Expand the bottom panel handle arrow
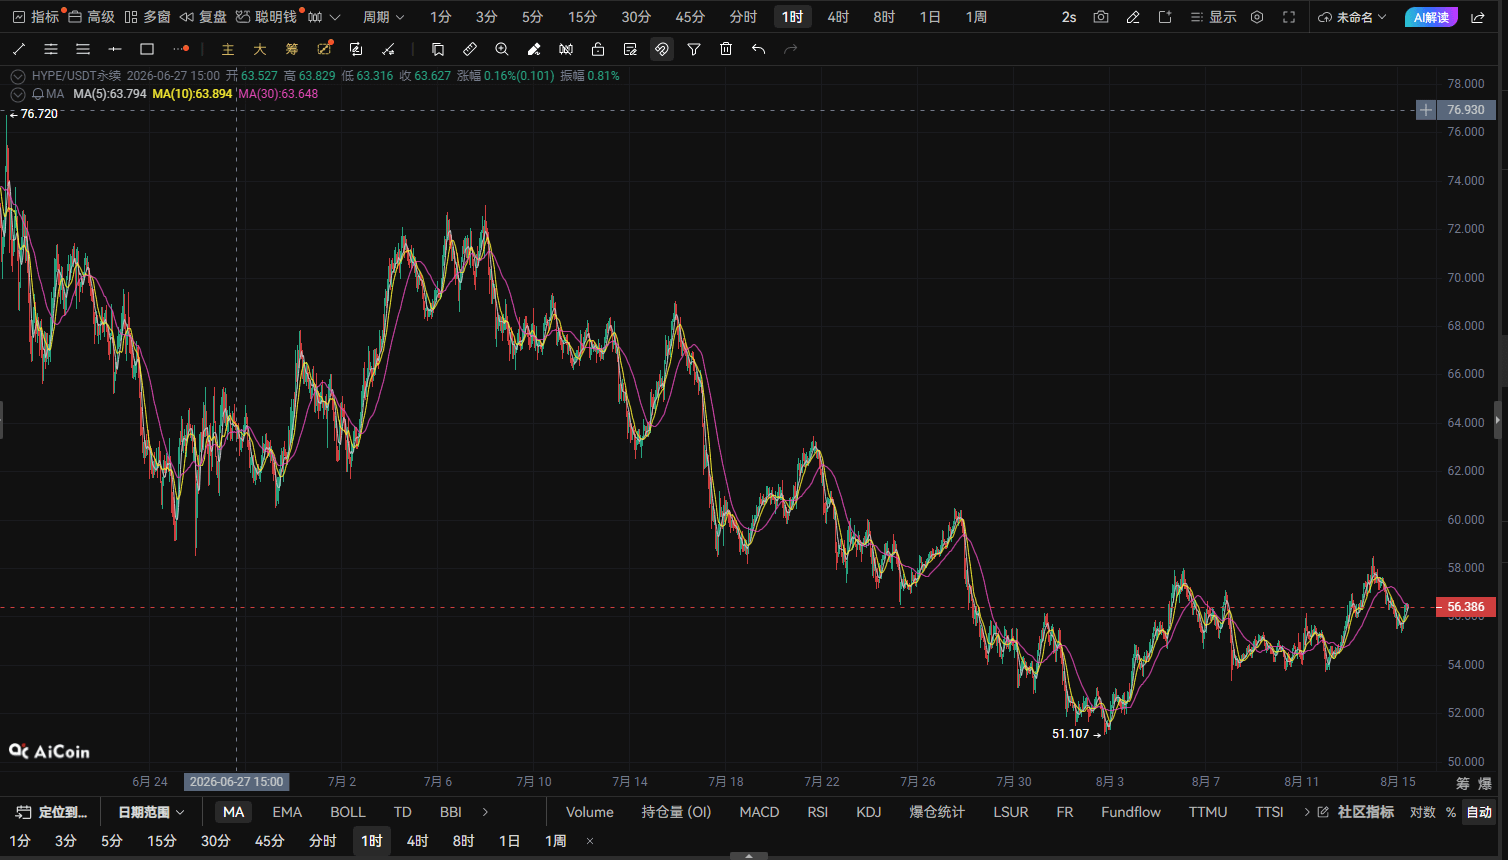 749,856
